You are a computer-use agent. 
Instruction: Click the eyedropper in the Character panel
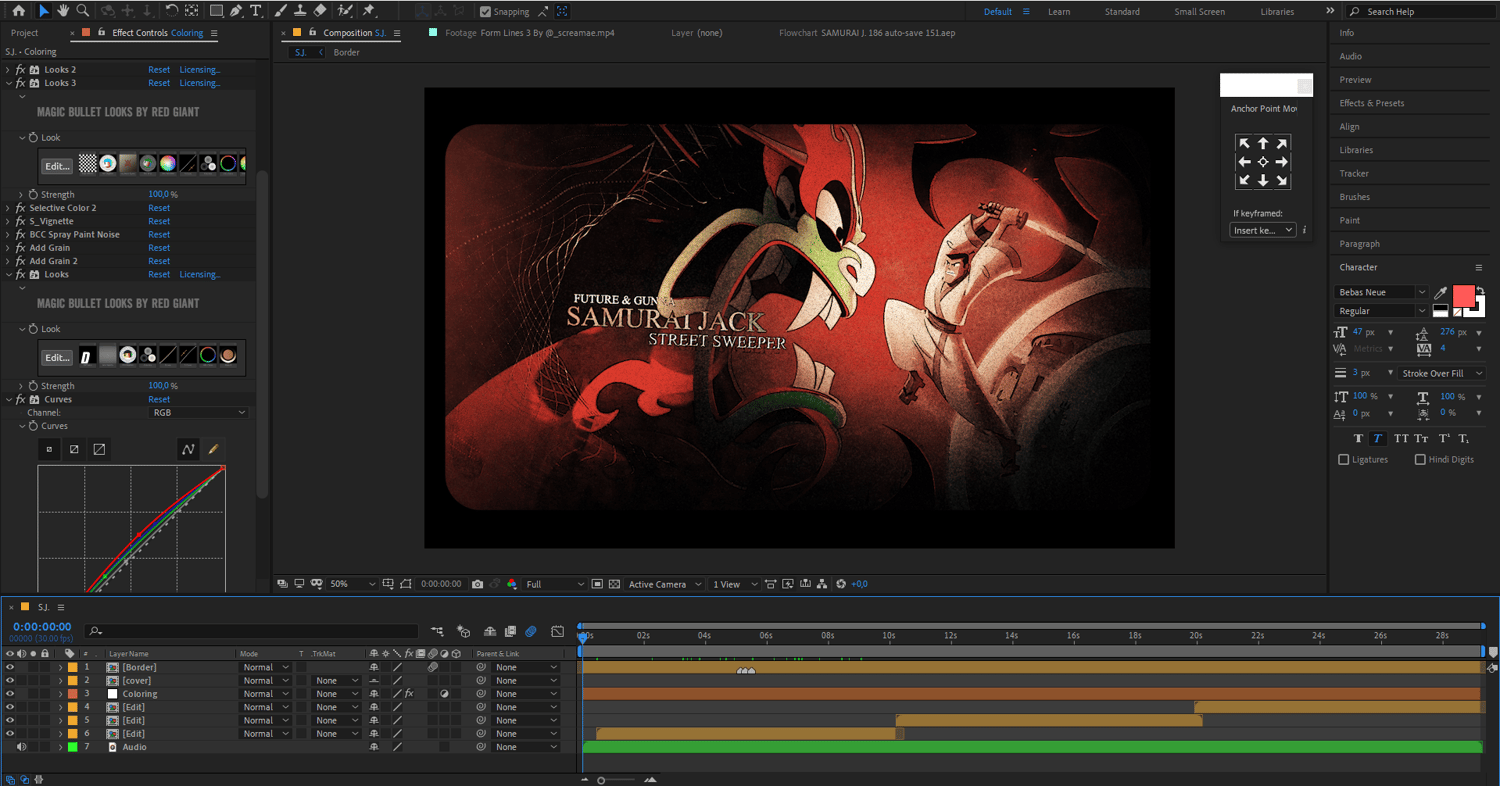coord(1440,293)
